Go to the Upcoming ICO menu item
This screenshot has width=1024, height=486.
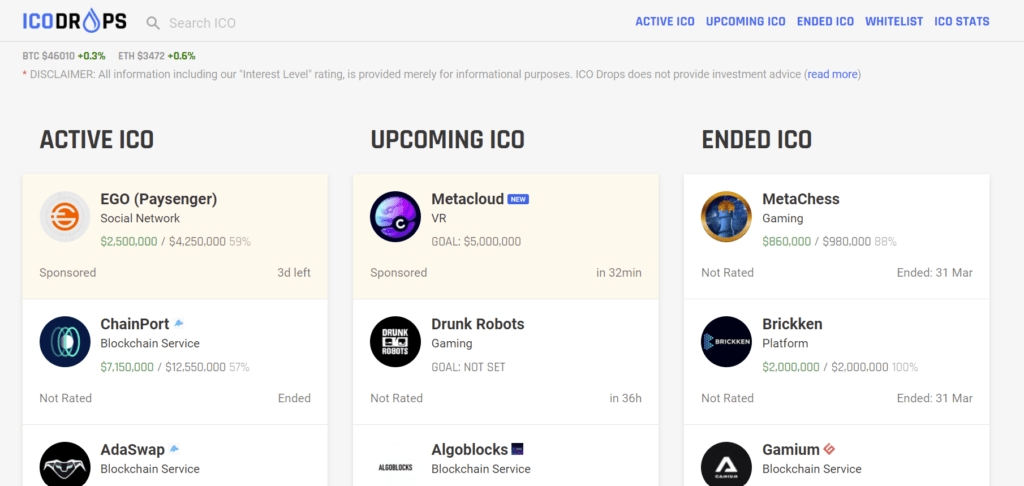[x=746, y=22]
